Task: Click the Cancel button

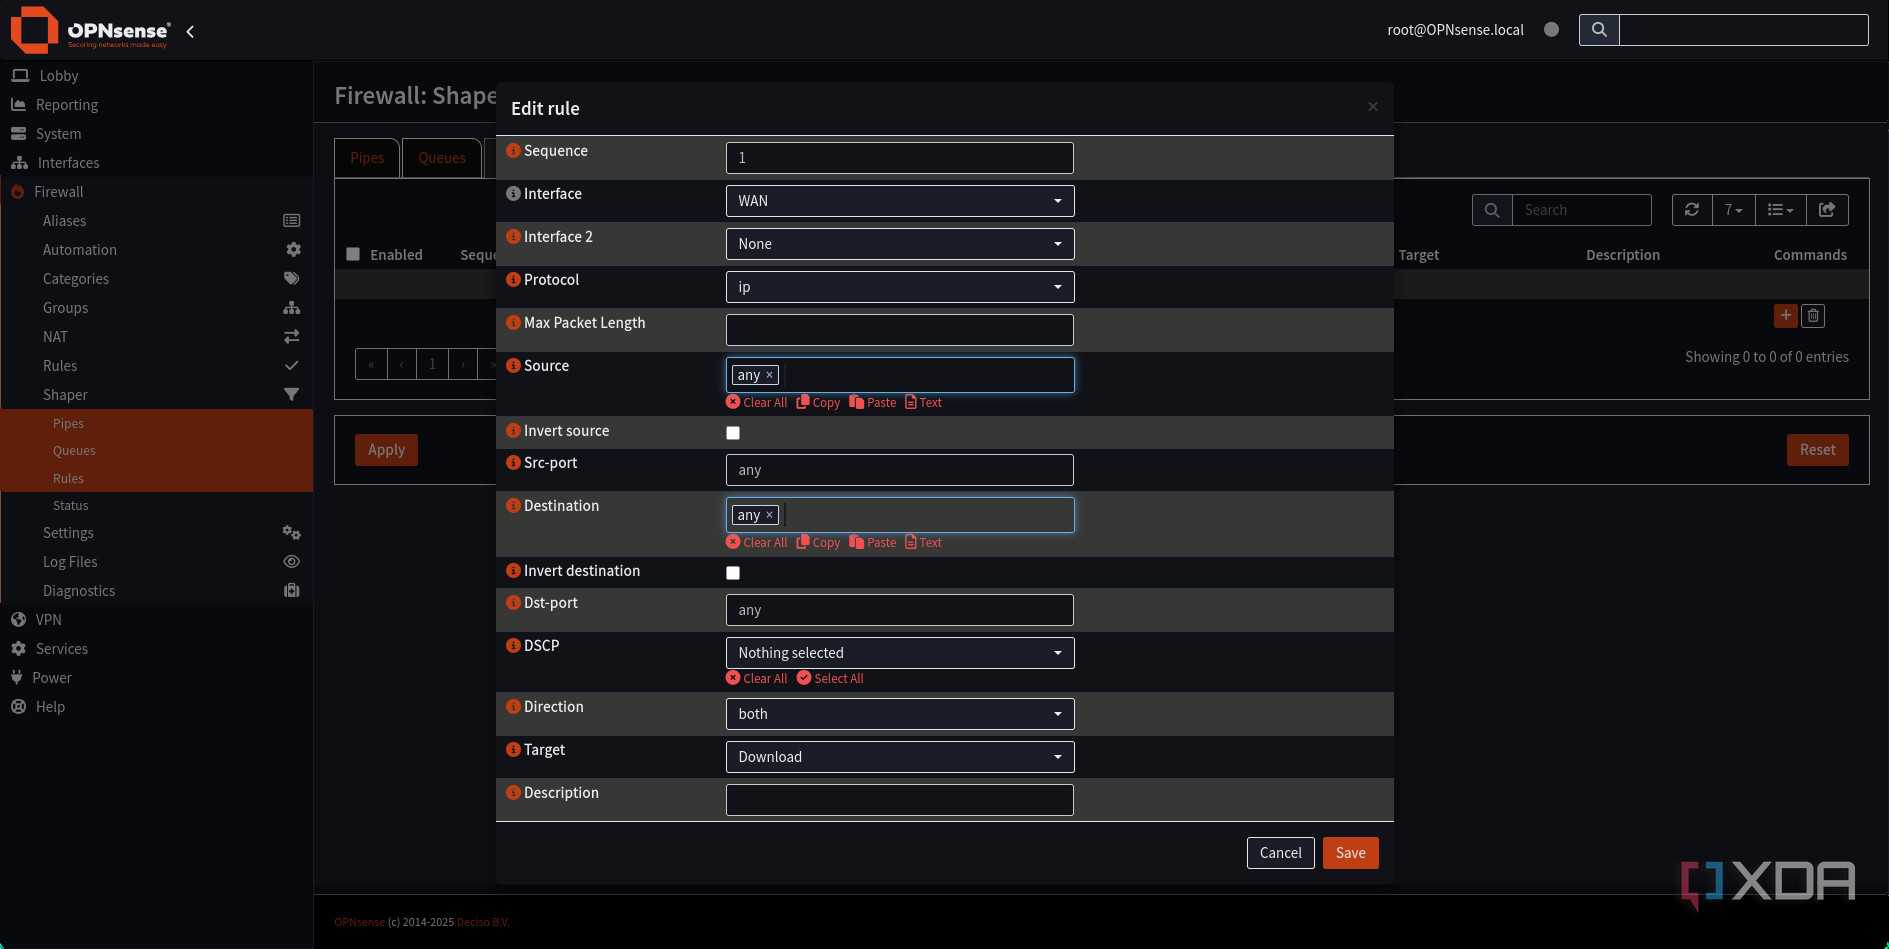Action: pos(1280,853)
